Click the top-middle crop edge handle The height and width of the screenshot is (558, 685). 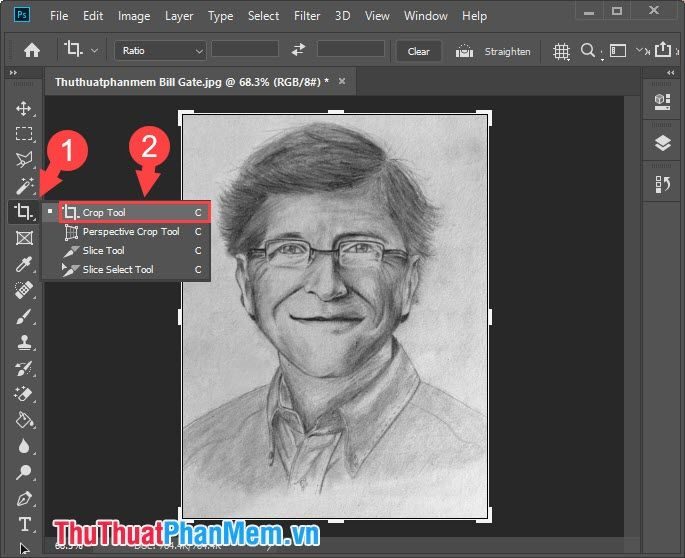tap(336, 112)
